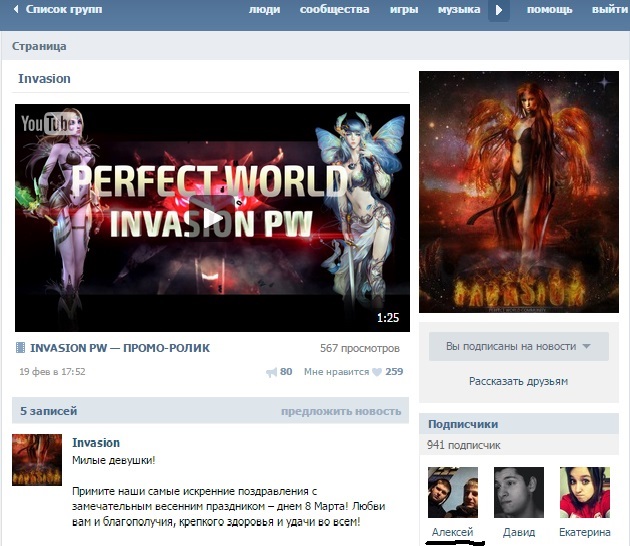Click the Мне нравится like label
This screenshot has height=546, width=630.
[336, 372]
